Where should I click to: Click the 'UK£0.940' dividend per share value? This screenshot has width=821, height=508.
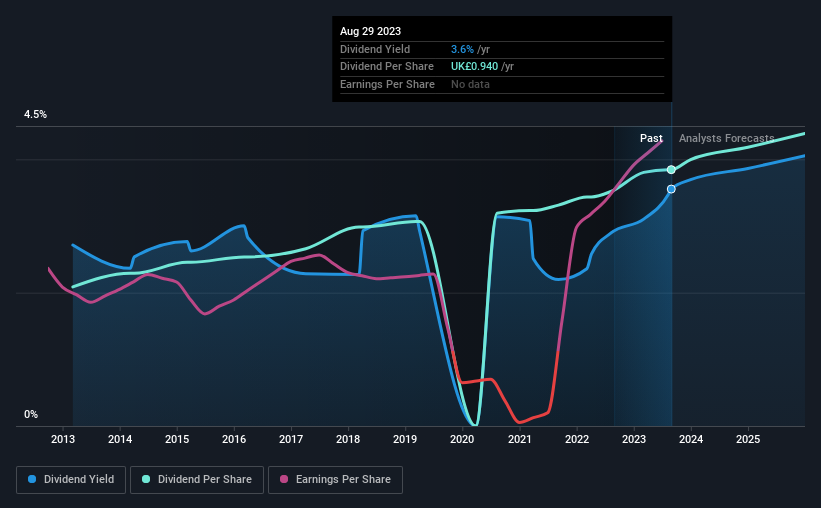tap(474, 67)
